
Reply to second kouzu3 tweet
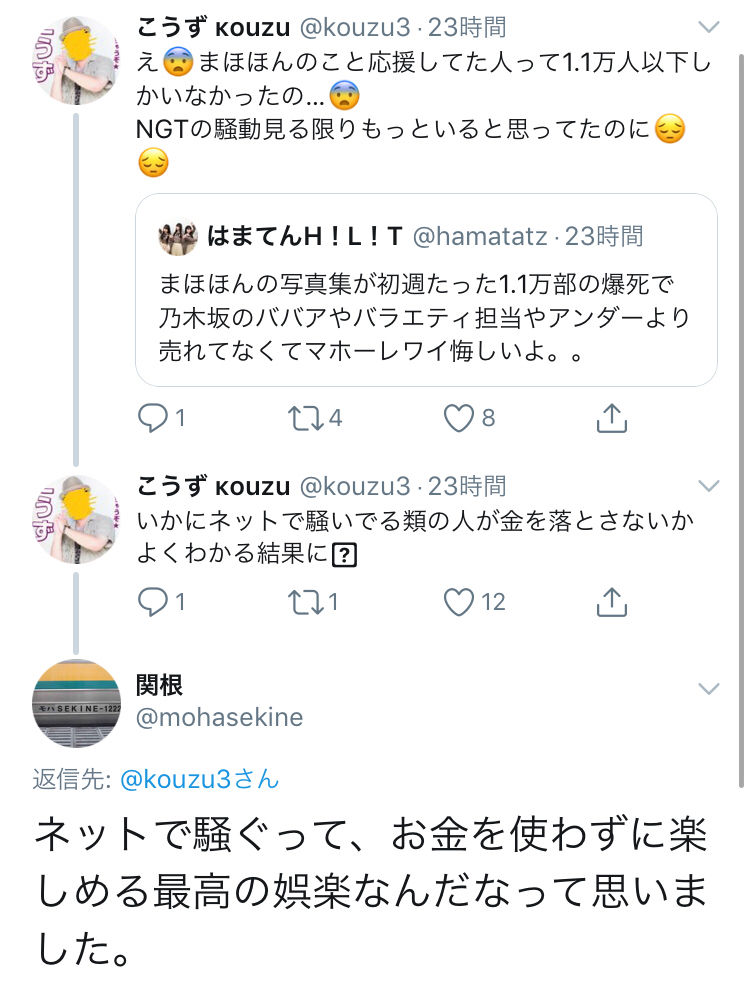tap(153, 601)
